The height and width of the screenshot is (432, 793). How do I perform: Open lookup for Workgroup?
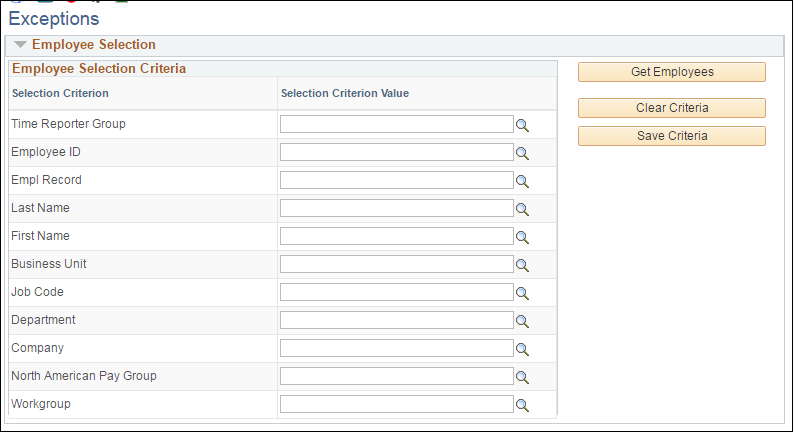coord(522,405)
